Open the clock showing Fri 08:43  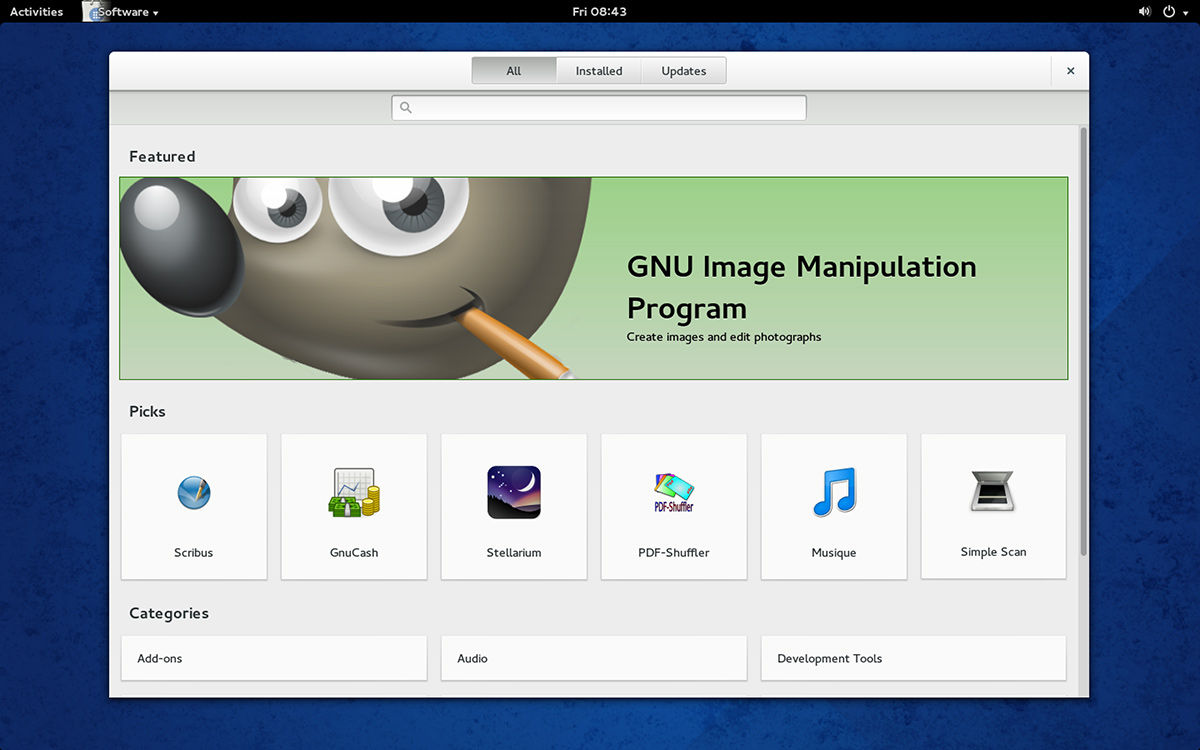coord(600,12)
